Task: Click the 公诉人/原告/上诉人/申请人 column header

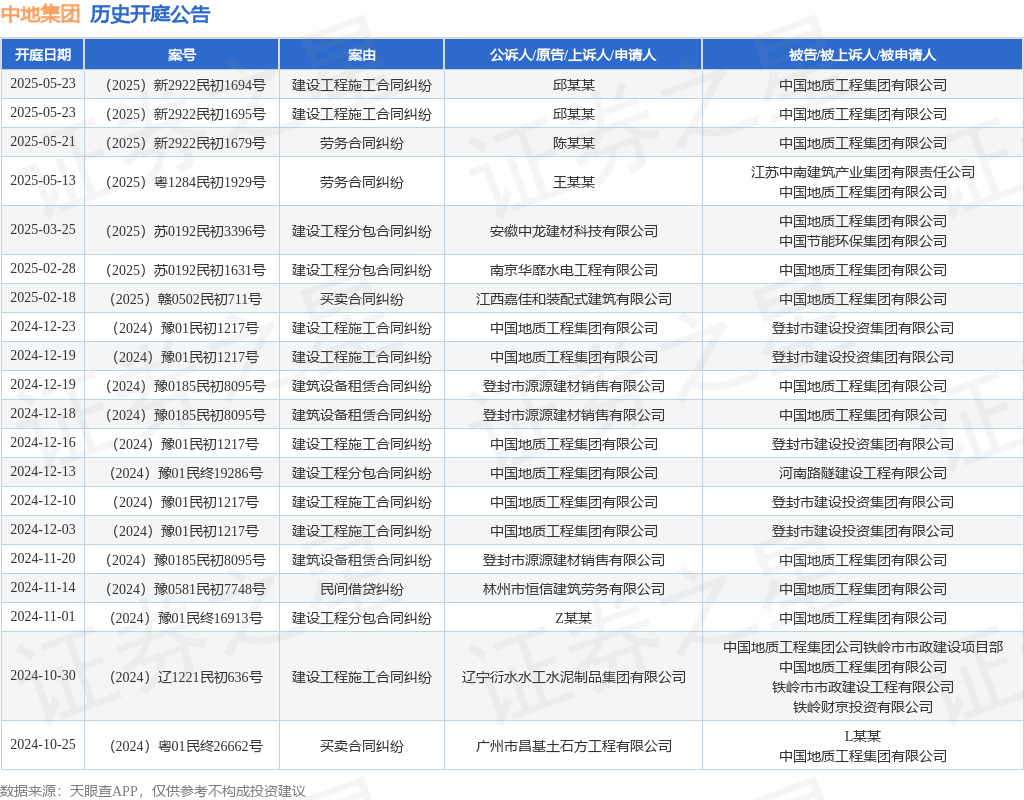Action: 573,55
